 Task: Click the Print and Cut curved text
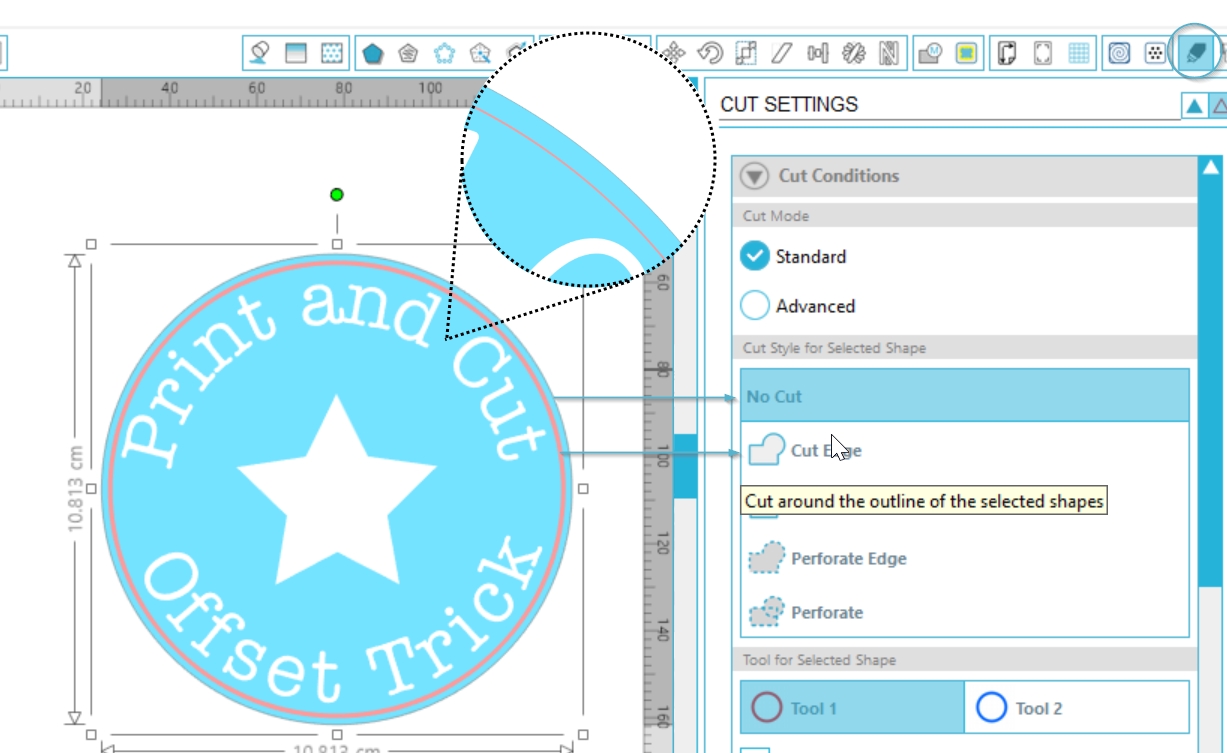pyautogui.click(x=335, y=372)
